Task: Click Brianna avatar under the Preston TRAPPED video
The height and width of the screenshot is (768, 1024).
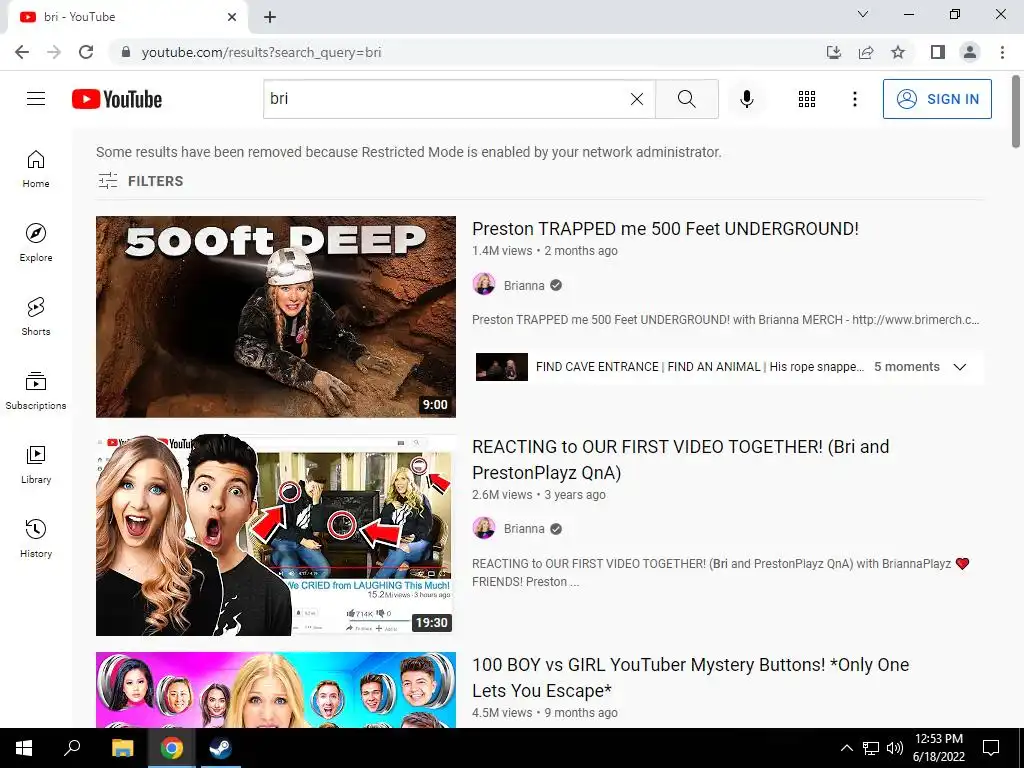Action: pyautogui.click(x=484, y=285)
